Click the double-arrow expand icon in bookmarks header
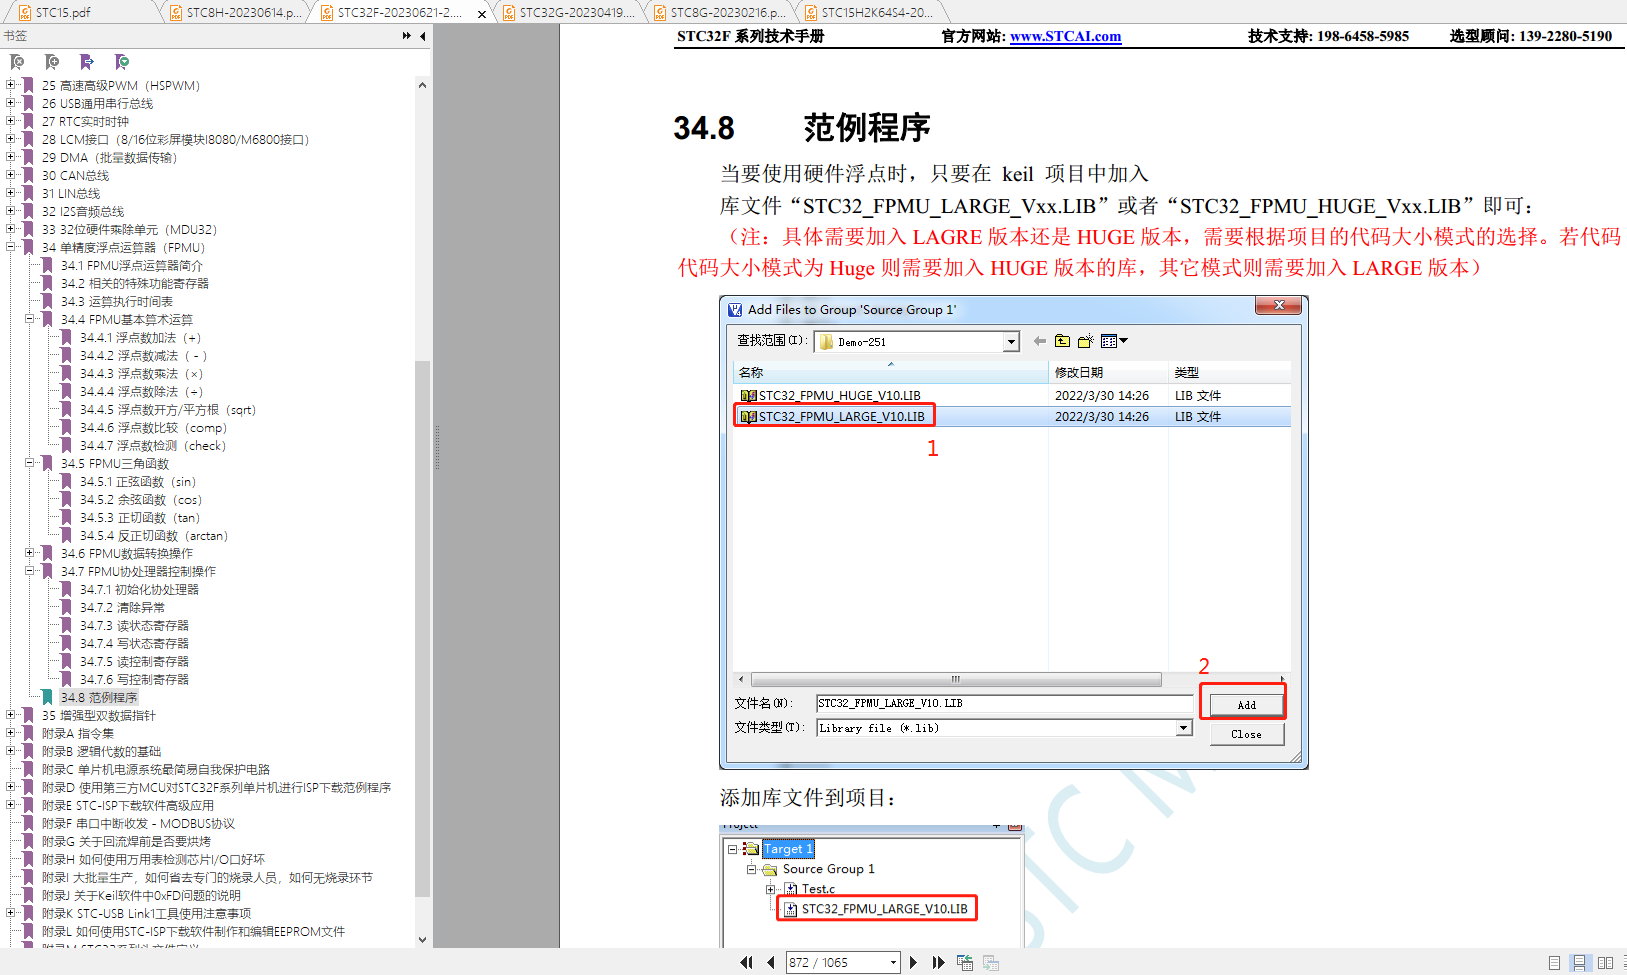This screenshot has width=1627, height=975. (x=407, y=36)
